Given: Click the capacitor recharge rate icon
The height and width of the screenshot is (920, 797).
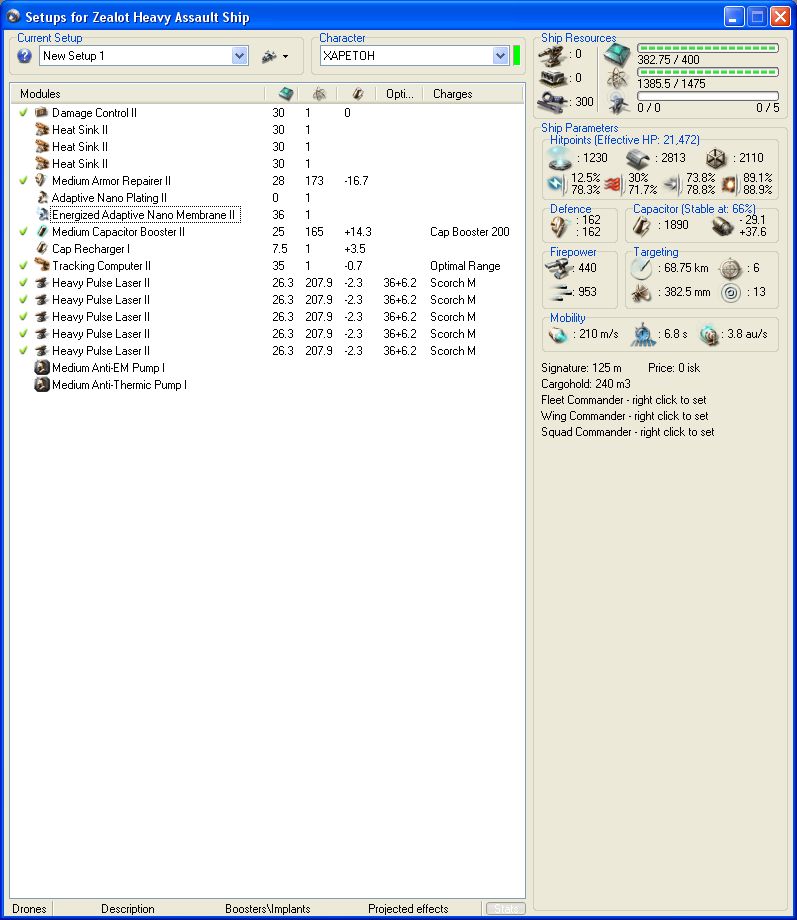Looking at the screenshot, I should [722, 226].
